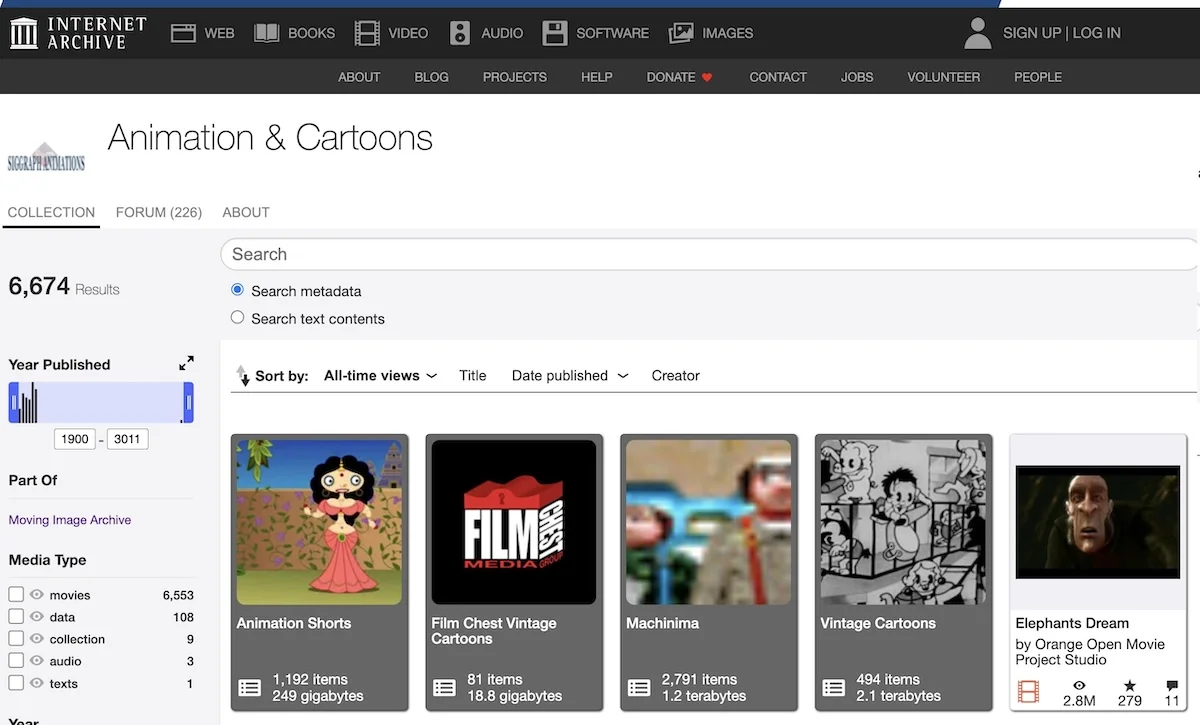Grab the left year range slider handle
This screenshot has width=1200, height=725.
tap(14, 403)
